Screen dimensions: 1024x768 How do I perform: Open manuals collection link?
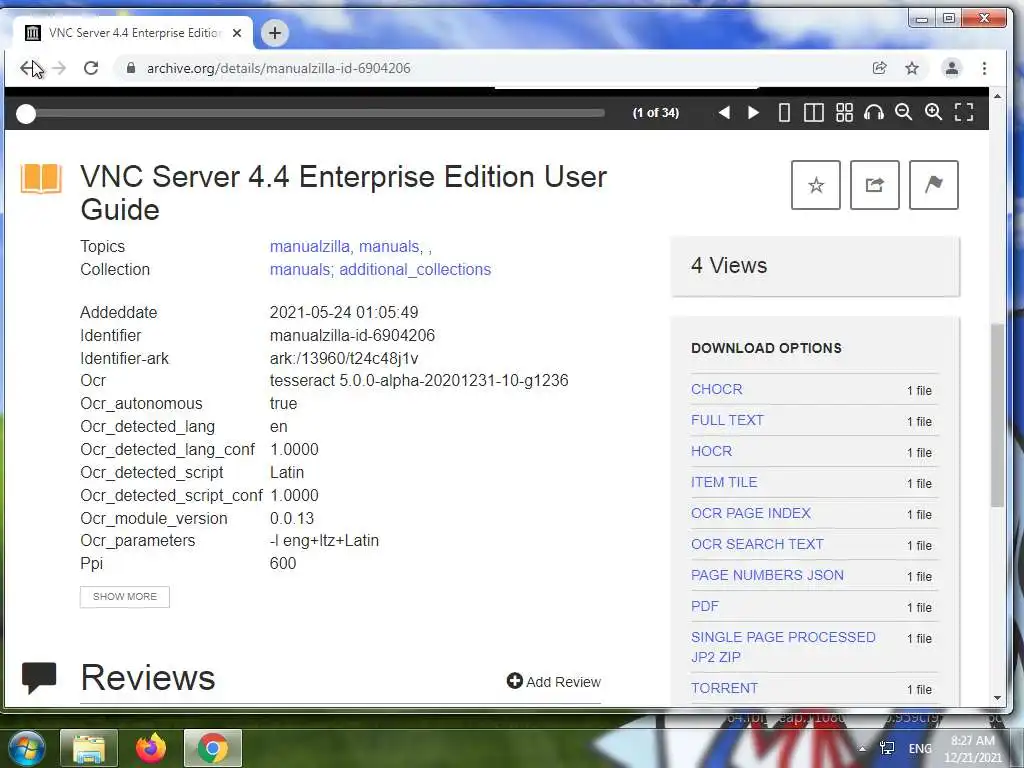300,270
